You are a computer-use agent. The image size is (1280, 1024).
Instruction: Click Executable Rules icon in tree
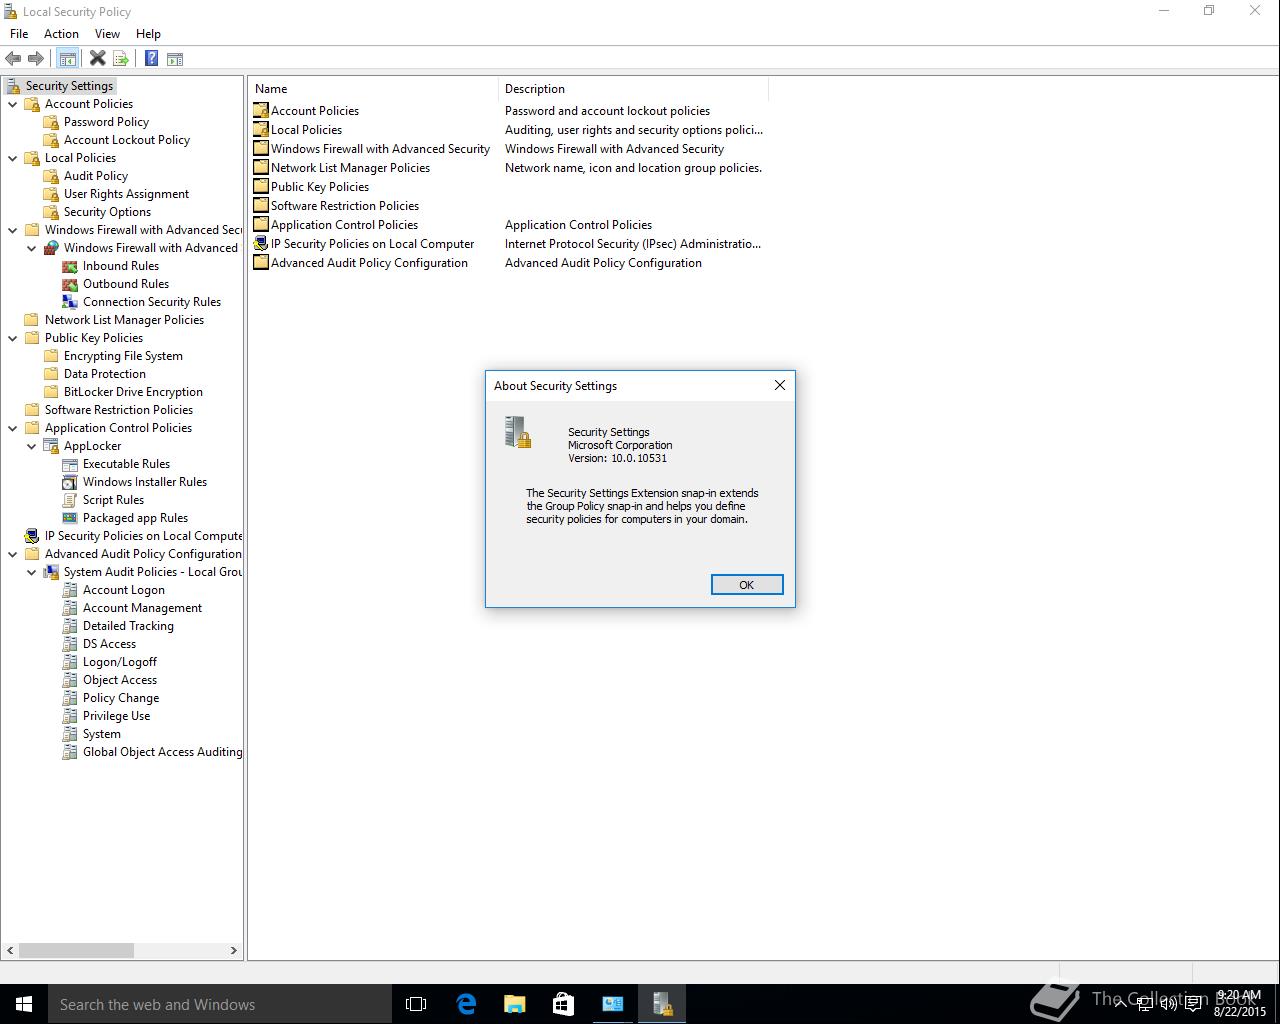(70, 464)
